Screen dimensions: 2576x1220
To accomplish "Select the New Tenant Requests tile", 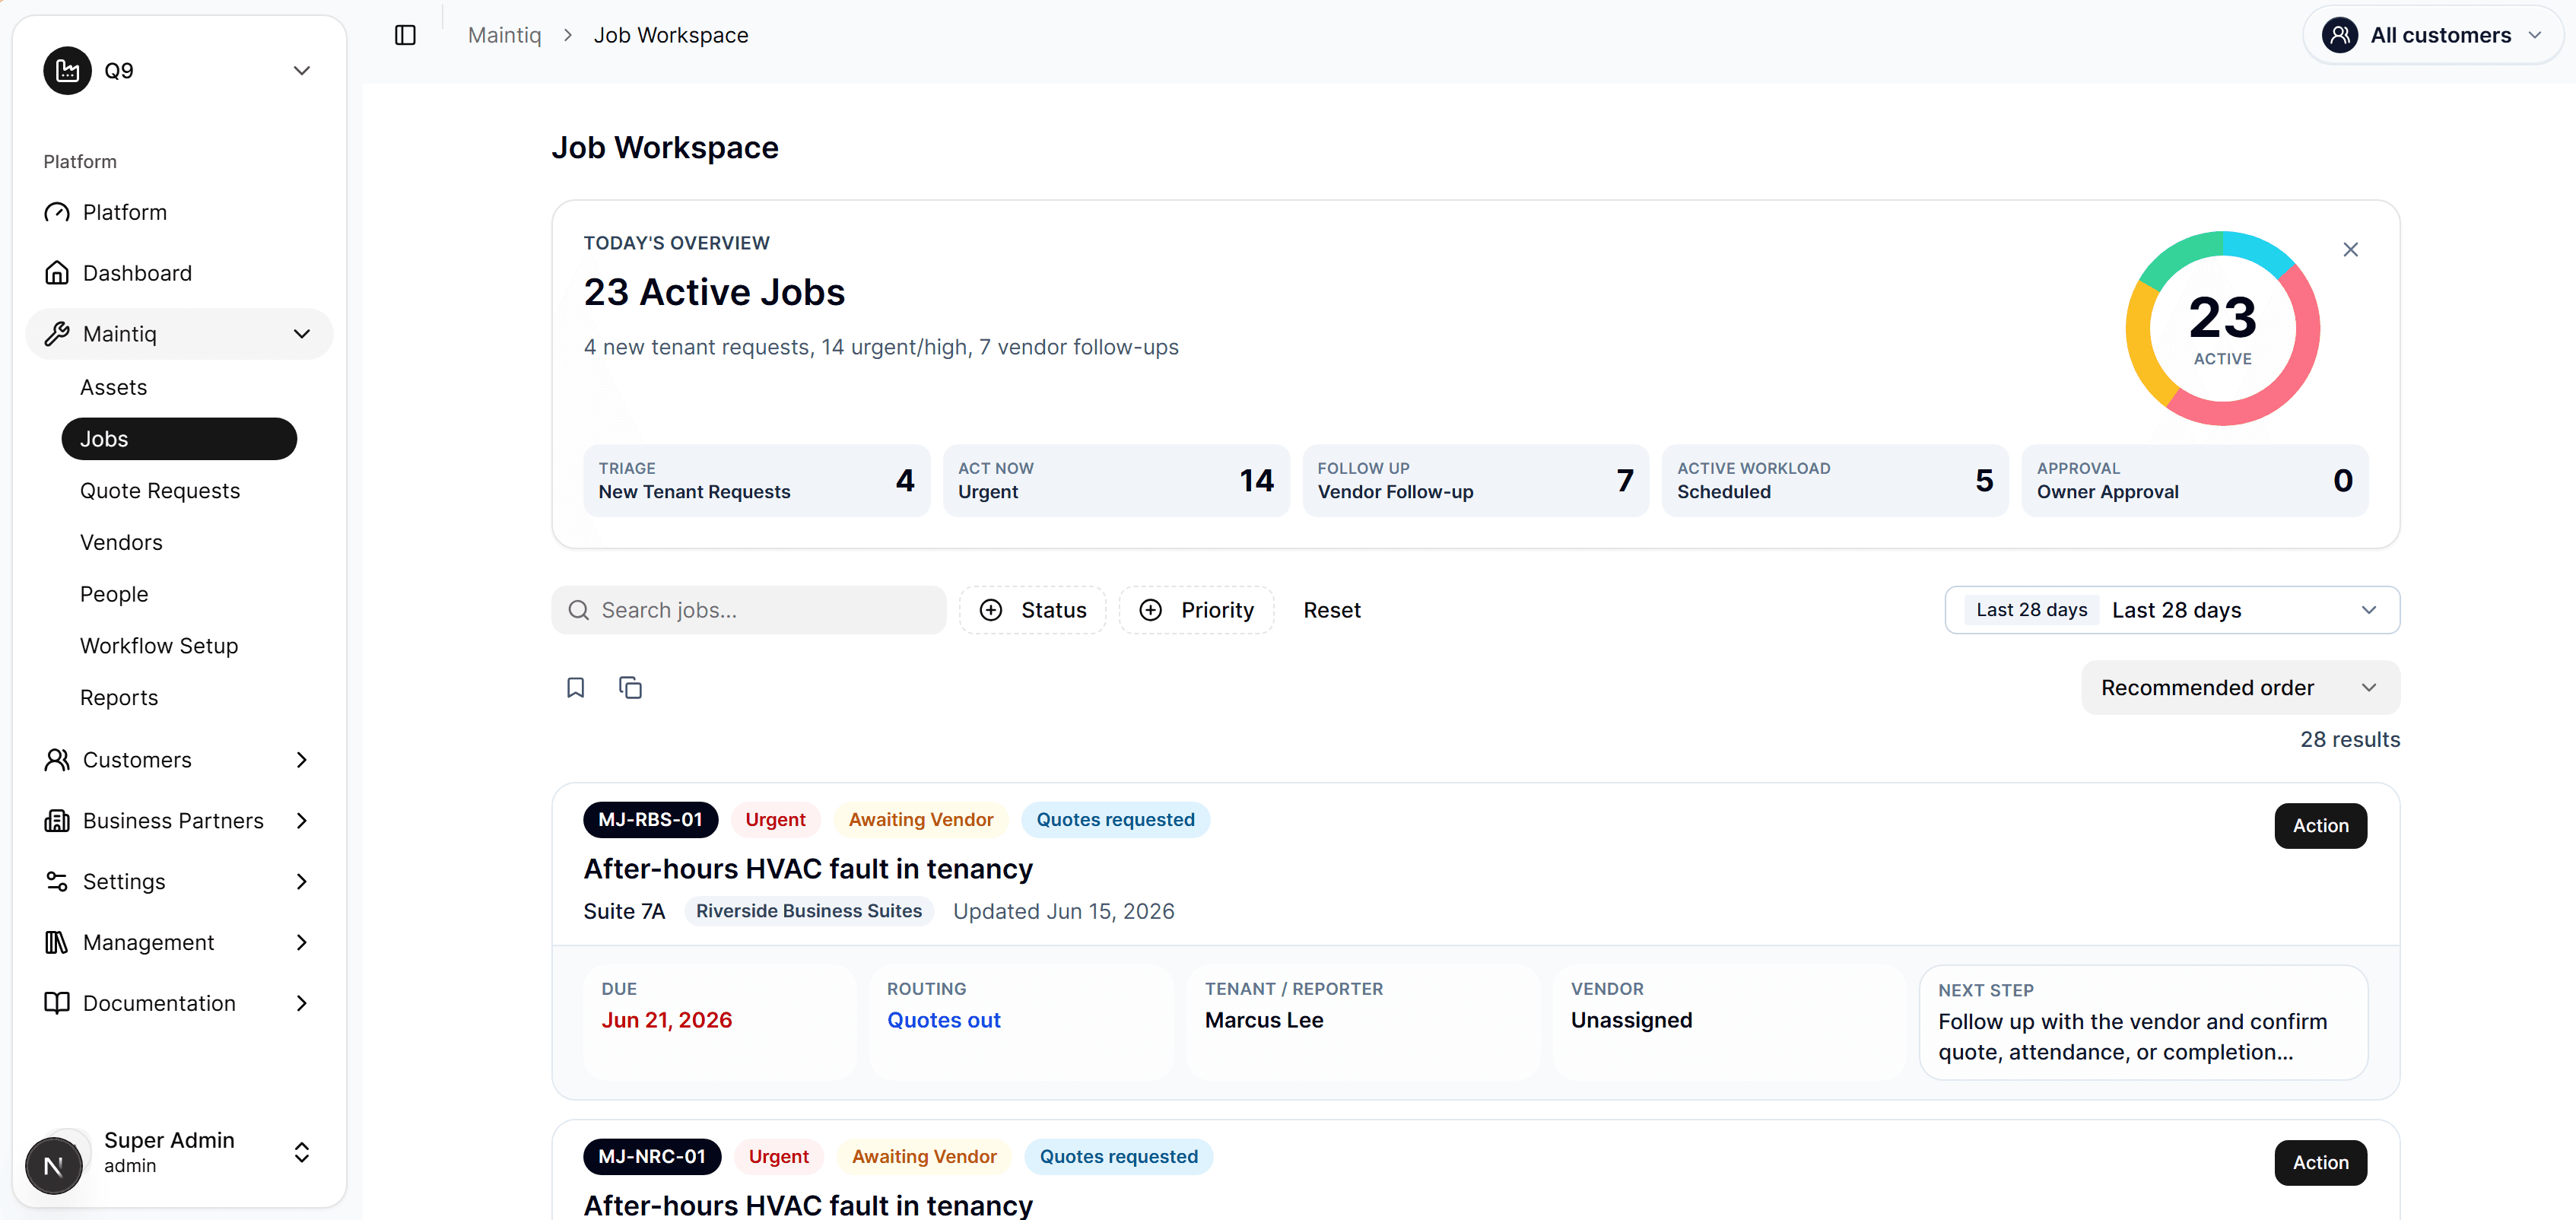I will [756, 481].
